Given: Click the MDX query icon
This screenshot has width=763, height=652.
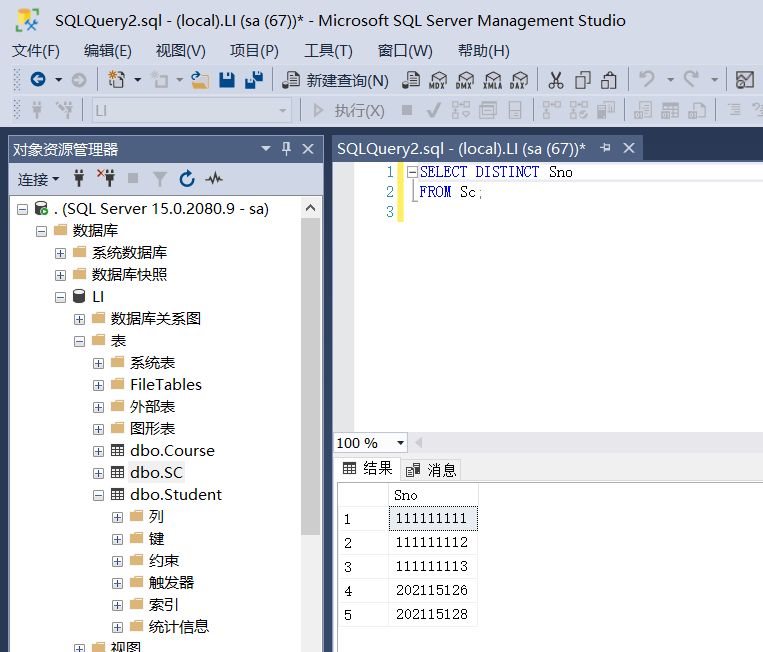Looking at the screenshot, I should click(x=438, y=80).
